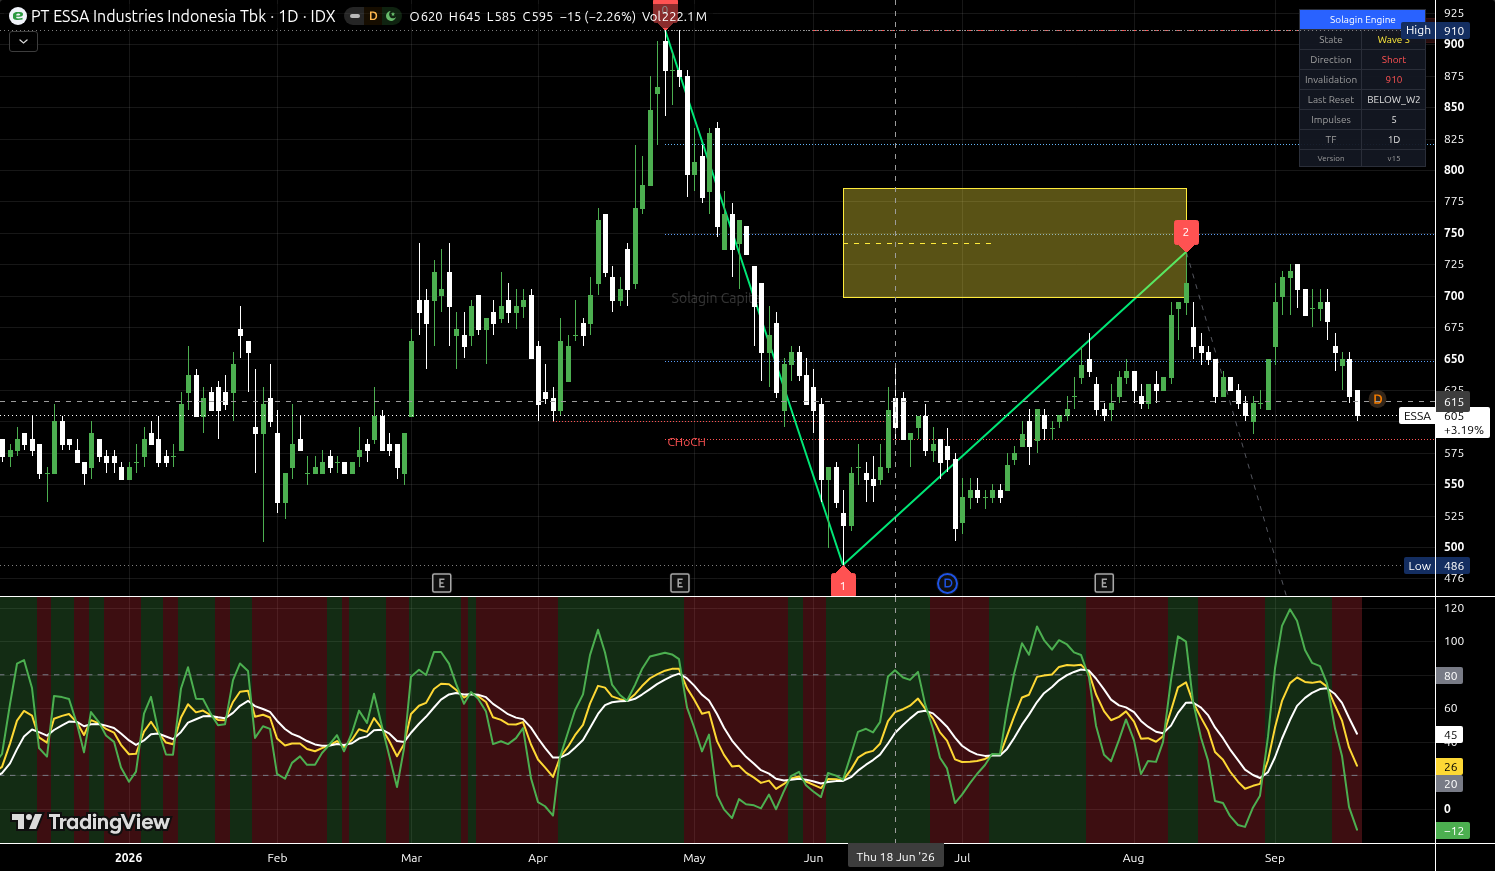Click the TradingView logo
This screenshot has width=1495, height=871.
(x=91, y=822)
